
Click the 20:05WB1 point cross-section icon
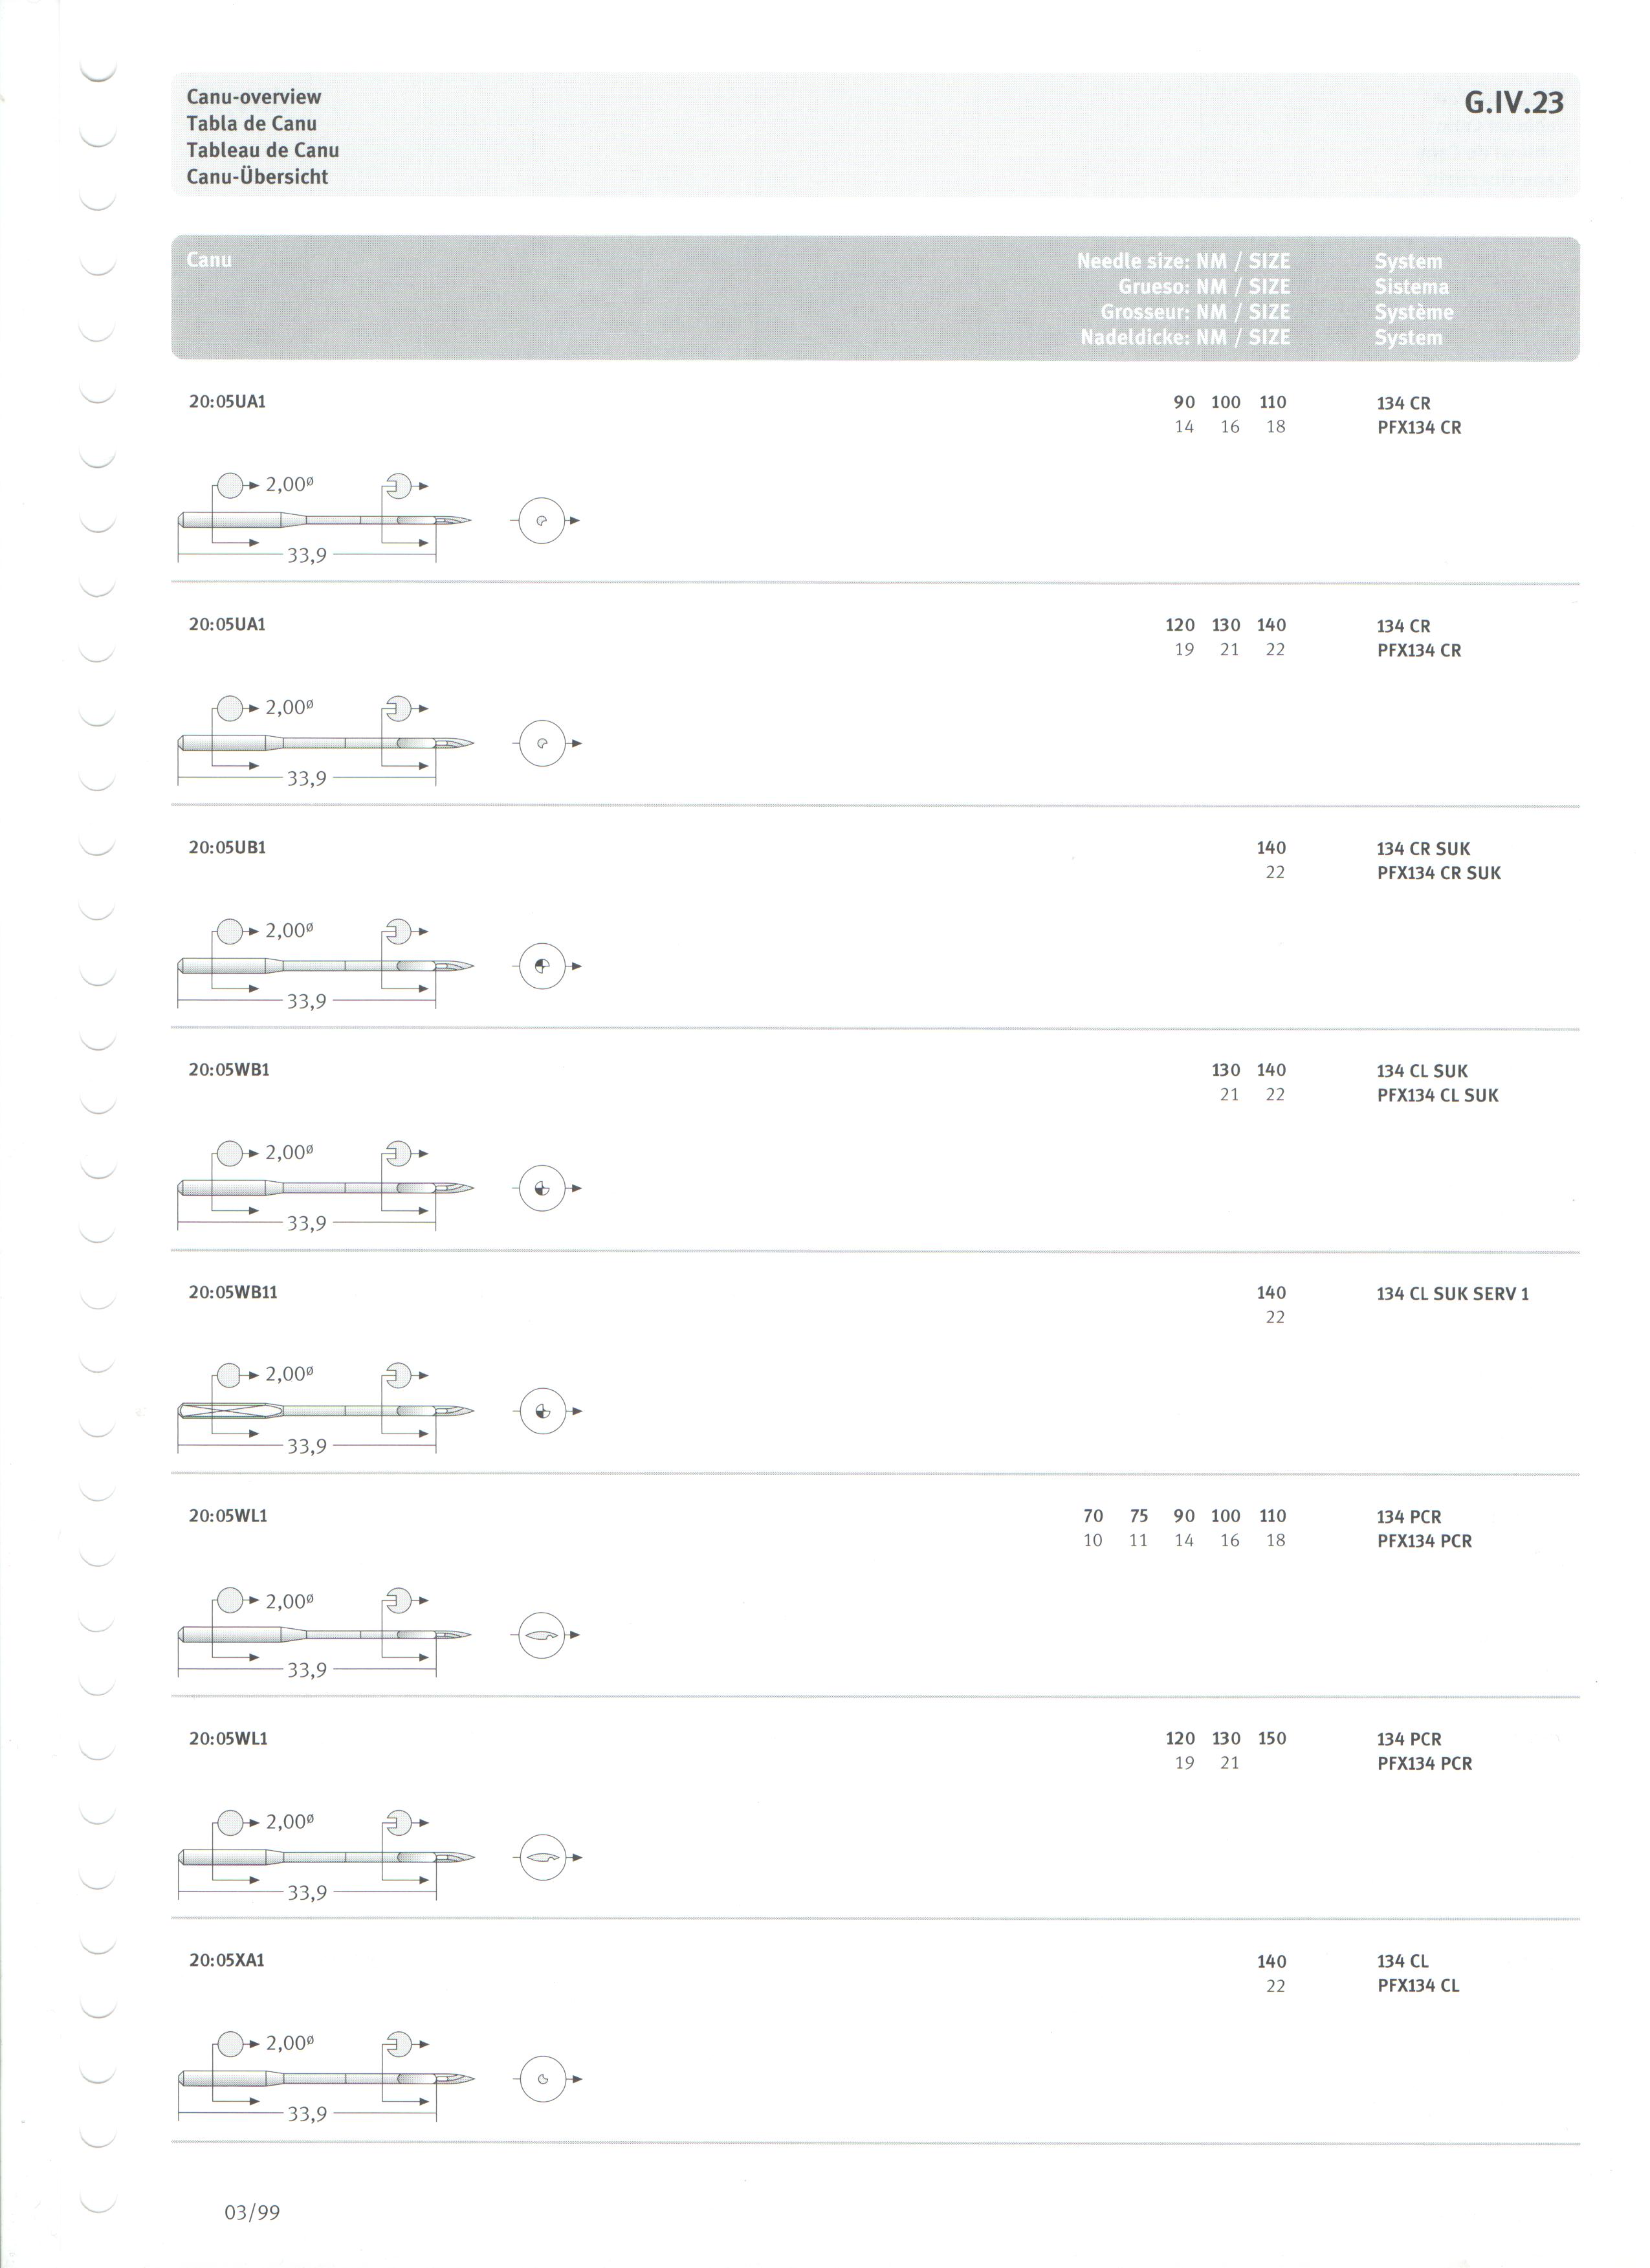[543, 1189]
